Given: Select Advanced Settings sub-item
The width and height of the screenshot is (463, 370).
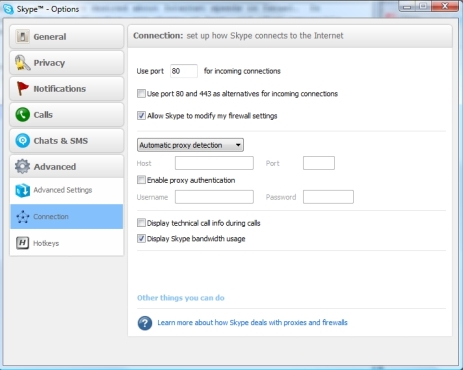Looking at the screenshot, I should (67, 190).
